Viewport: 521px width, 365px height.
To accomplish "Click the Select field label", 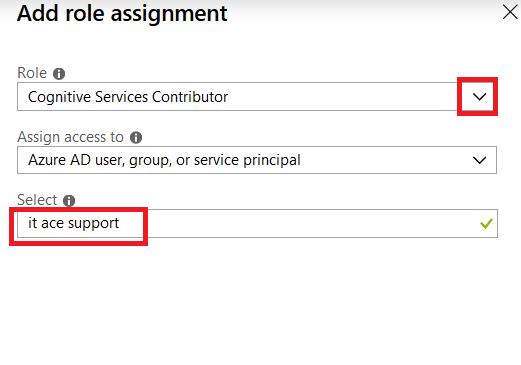I will [x=37, y=200].
